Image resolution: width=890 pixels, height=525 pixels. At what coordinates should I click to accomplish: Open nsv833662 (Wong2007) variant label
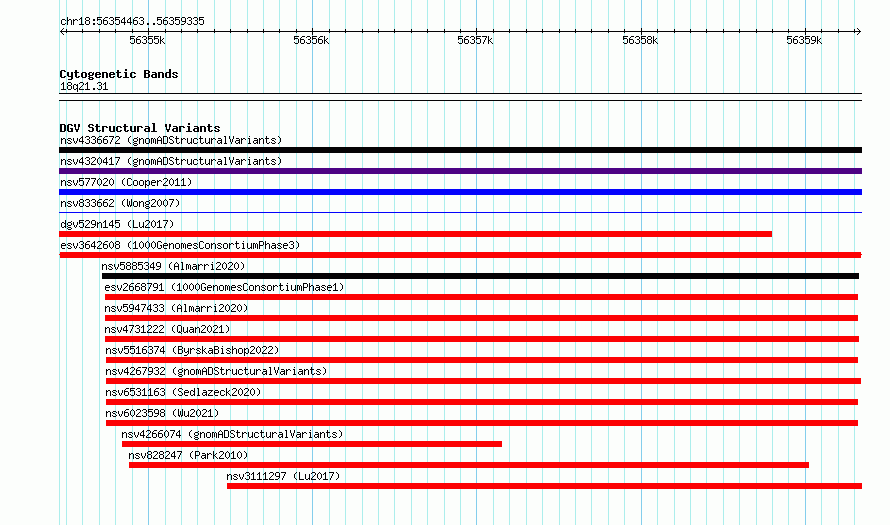pos(120,203)
